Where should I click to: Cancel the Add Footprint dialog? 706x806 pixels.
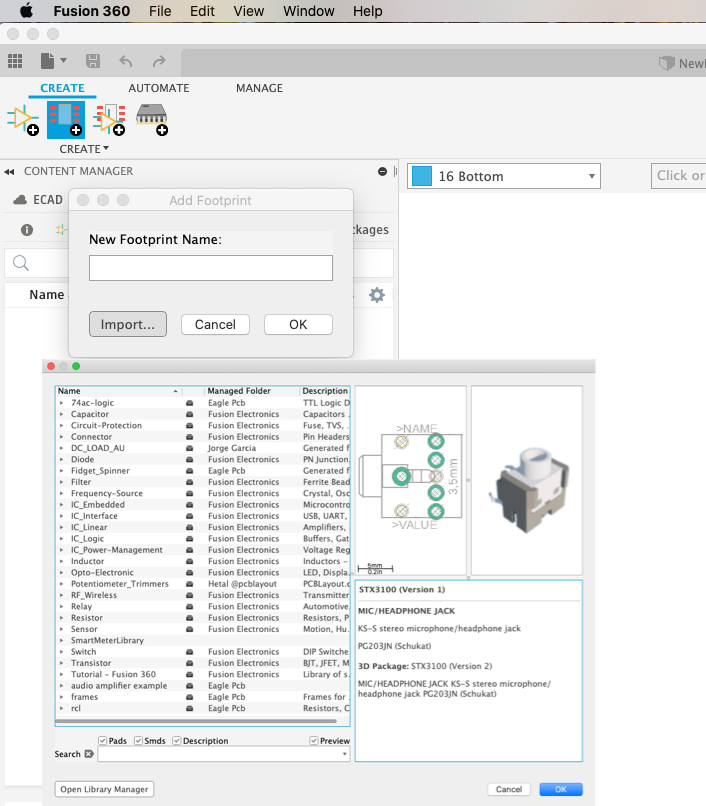215,324
